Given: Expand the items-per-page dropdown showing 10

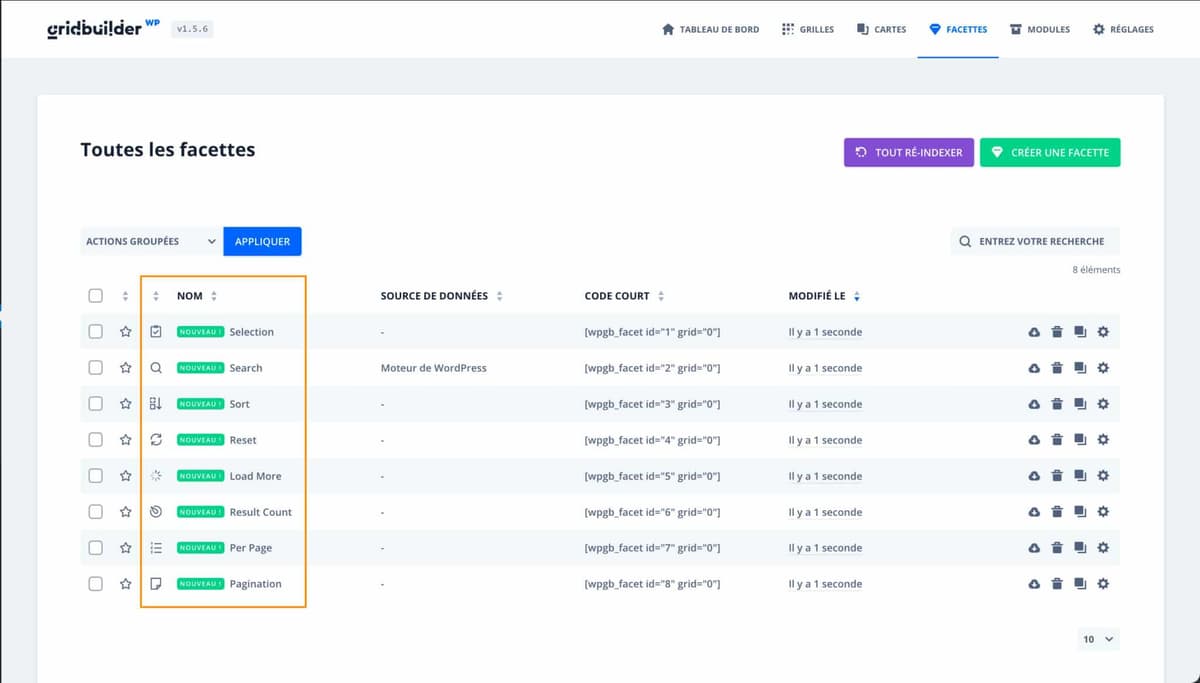Looking at the screenshot, I should point(1098,639).
